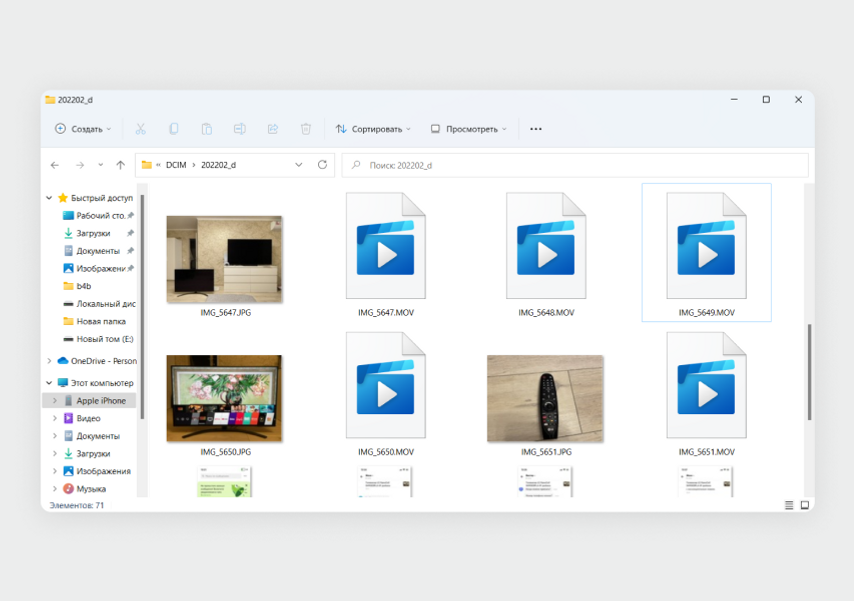The height and width of the screenshot is (601, 854).
Task: Open Документы pinned in quick access
Action: (98, 251)
